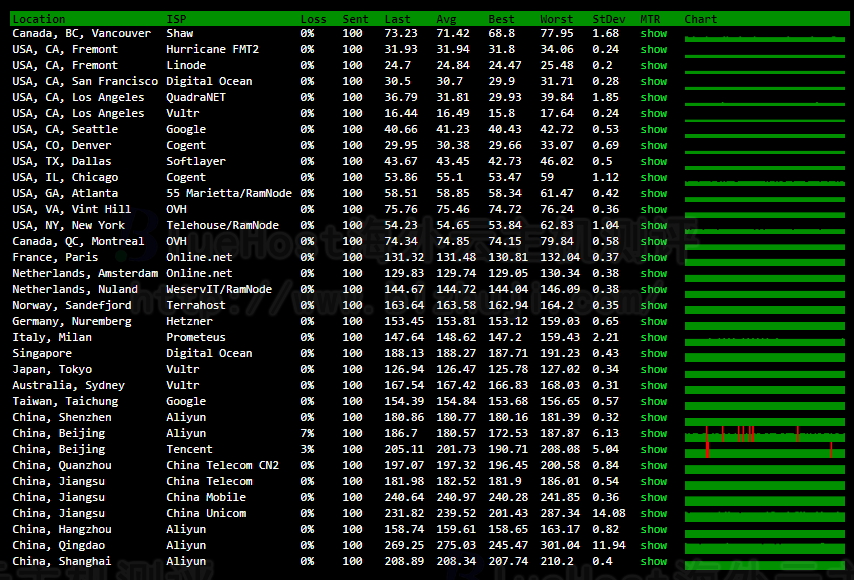Screen dimensions: 854x580
Task: Open show link for San Francisco Digital Ocean
Action: (654, 81)
